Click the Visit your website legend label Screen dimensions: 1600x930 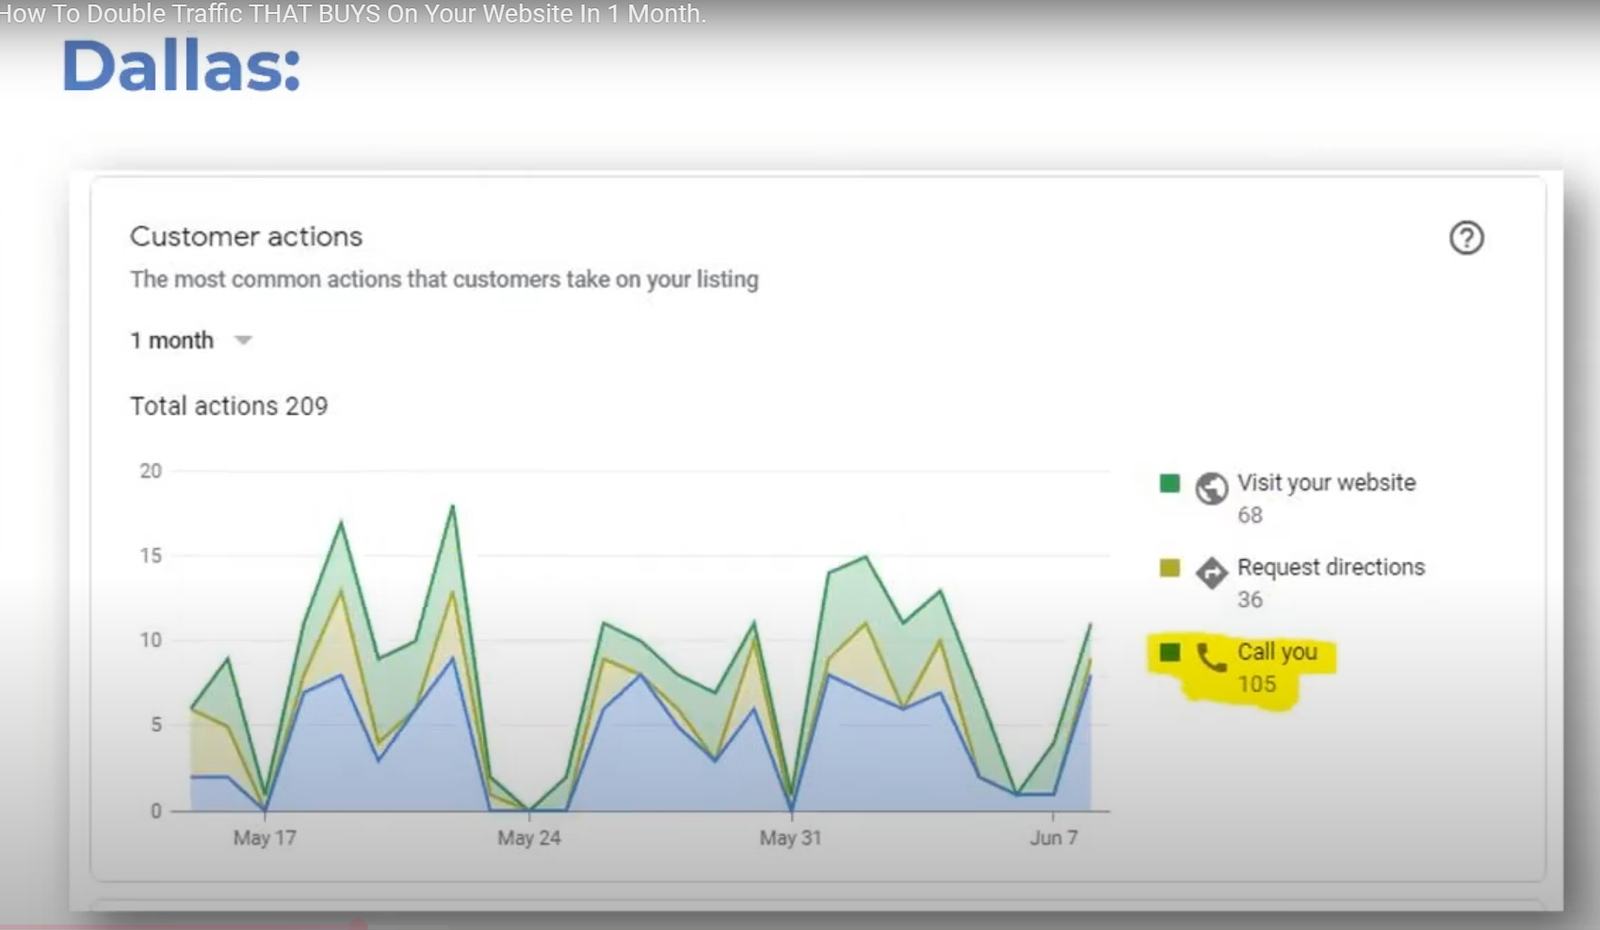pyautogui.click(x=1326, y=483)
